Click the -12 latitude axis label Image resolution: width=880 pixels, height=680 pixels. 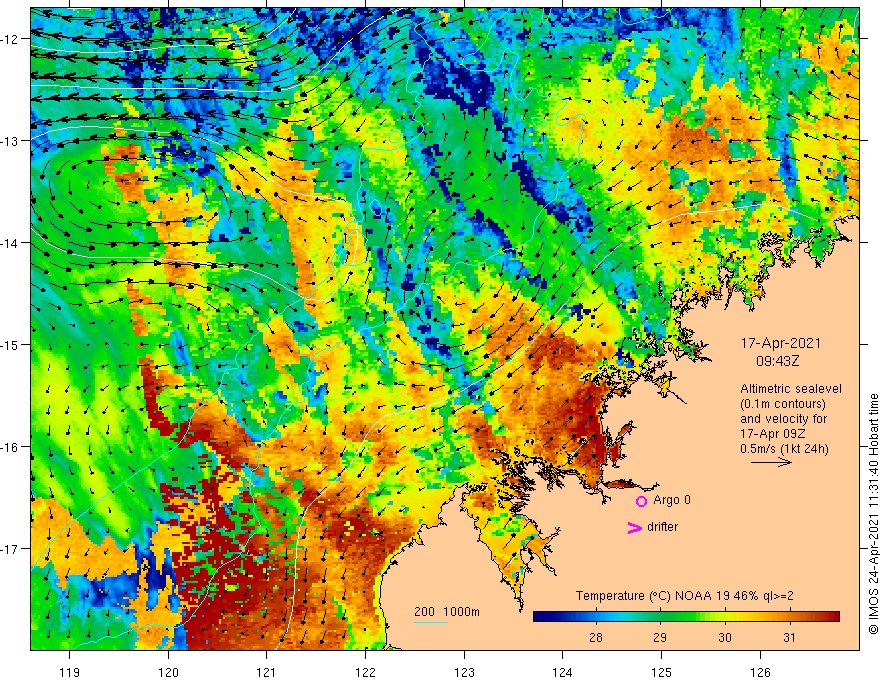pos(11,39)
